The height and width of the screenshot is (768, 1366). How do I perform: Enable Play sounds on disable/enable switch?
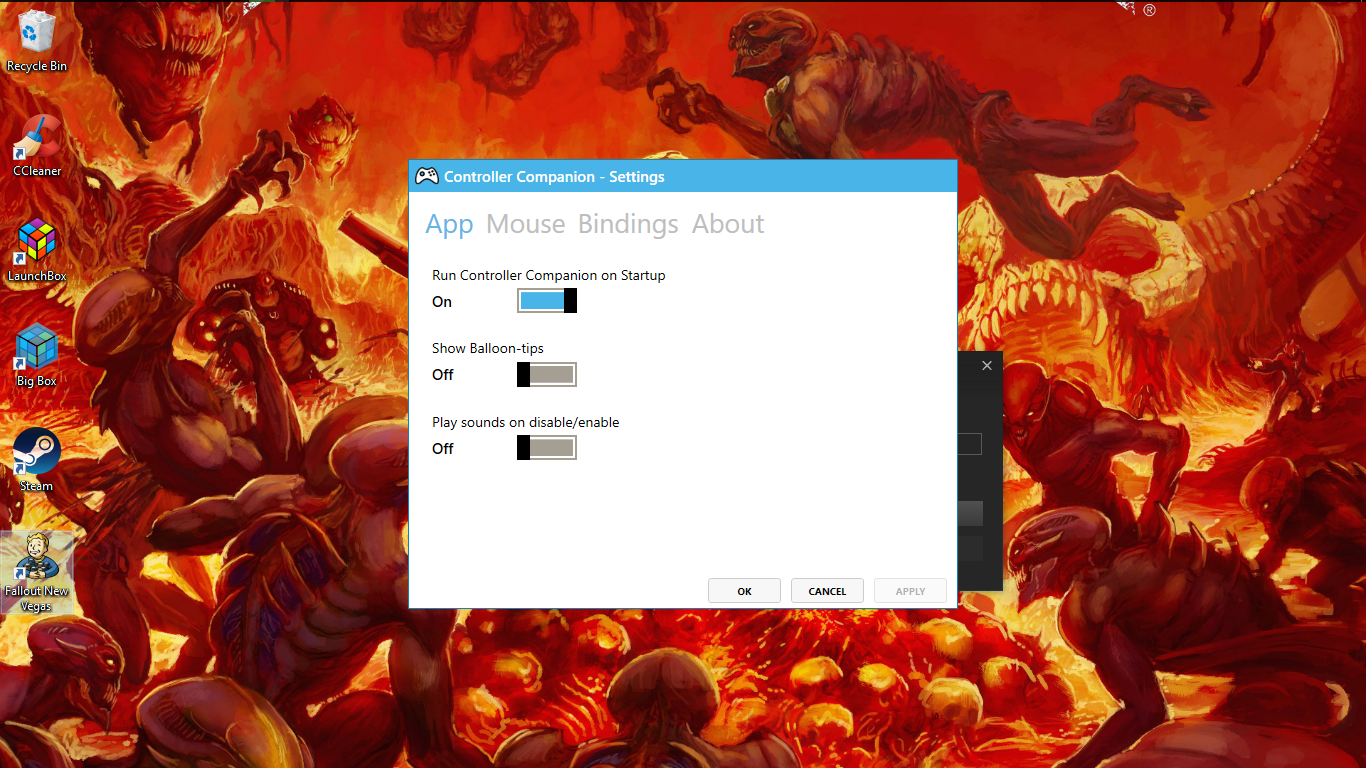[x=547, y=448]
